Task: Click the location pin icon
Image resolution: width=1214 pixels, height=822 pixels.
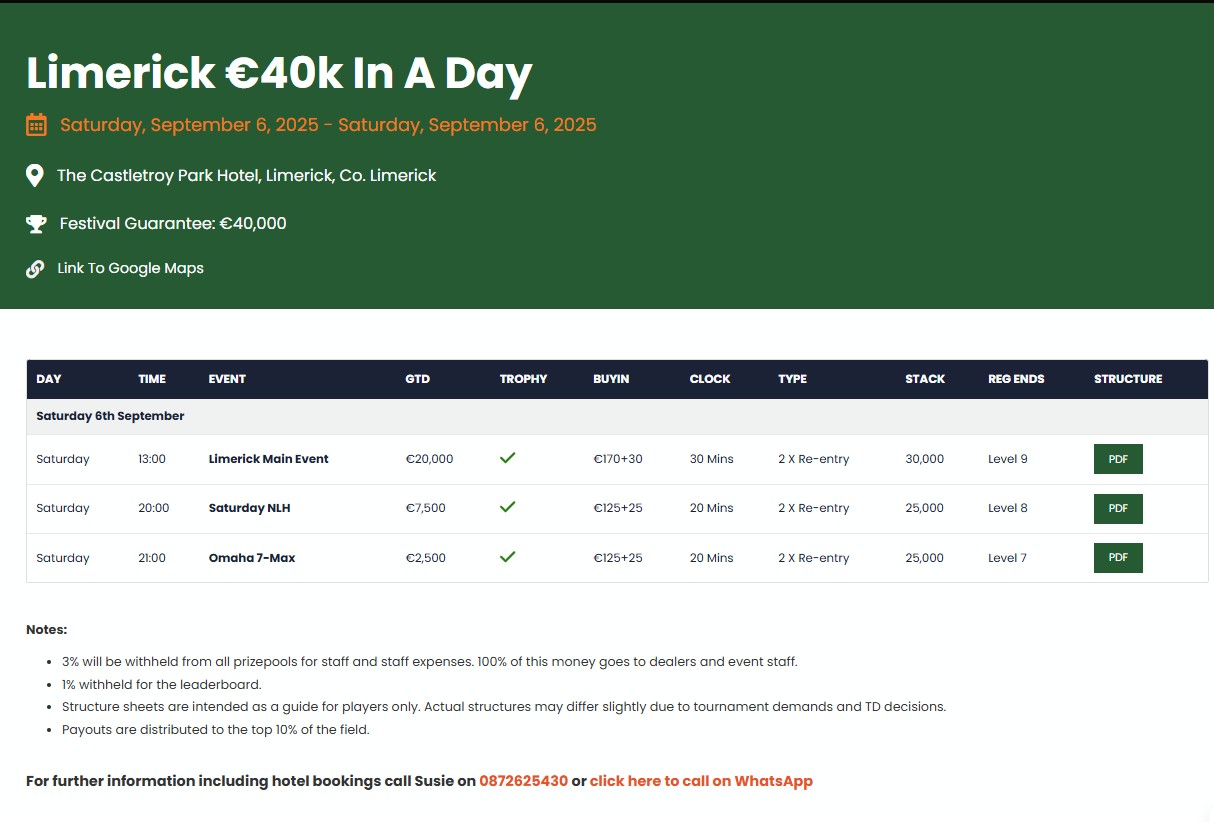Action: pos(35,176)
